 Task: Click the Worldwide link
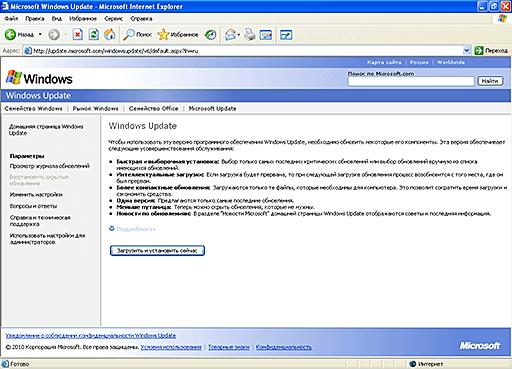[x=451, y=62]
